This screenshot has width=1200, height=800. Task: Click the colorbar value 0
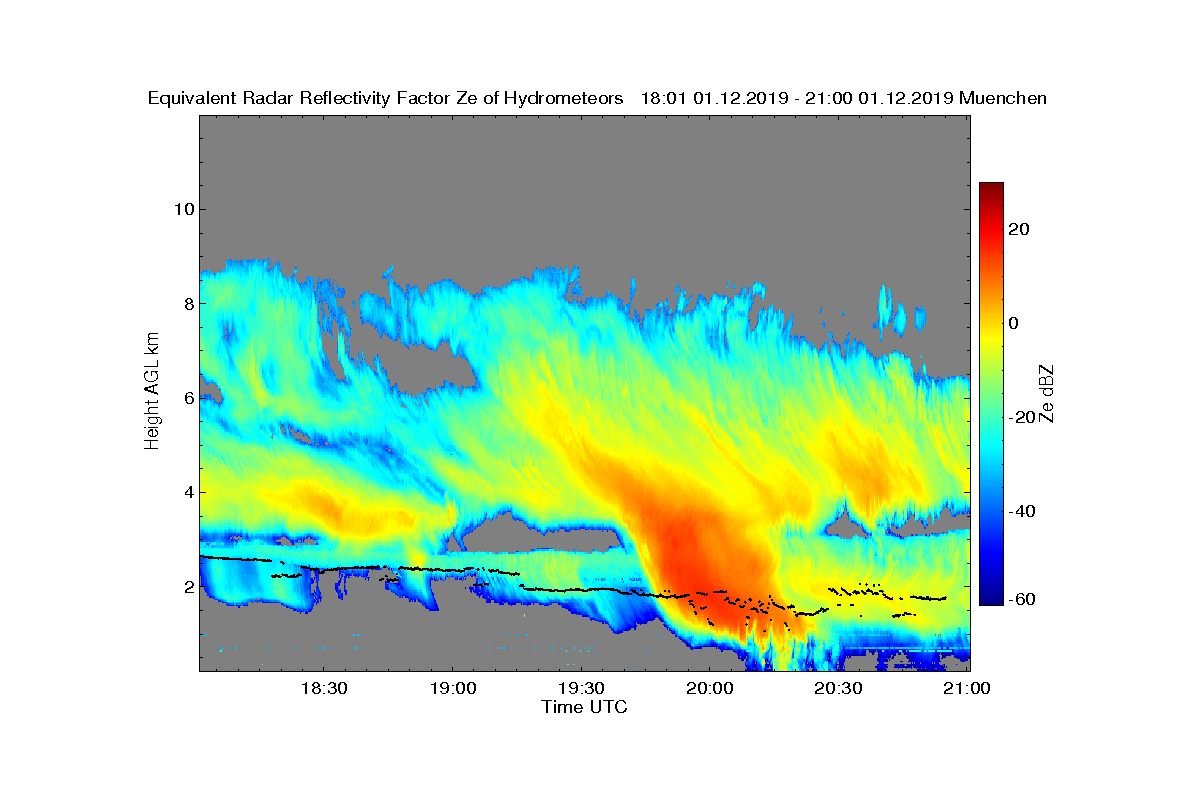1014,323
